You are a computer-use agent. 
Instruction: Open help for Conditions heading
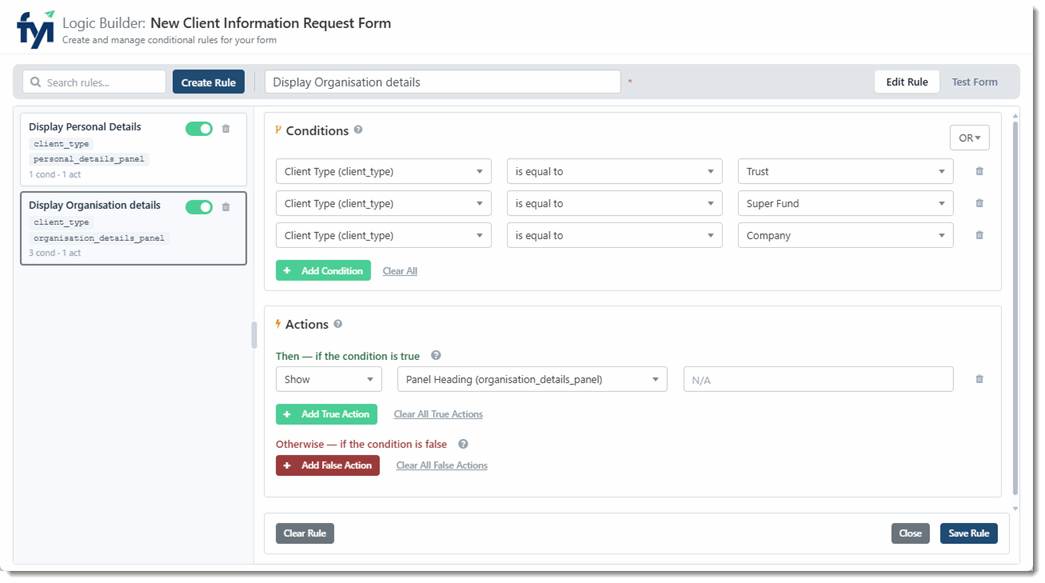pos(358,130)
